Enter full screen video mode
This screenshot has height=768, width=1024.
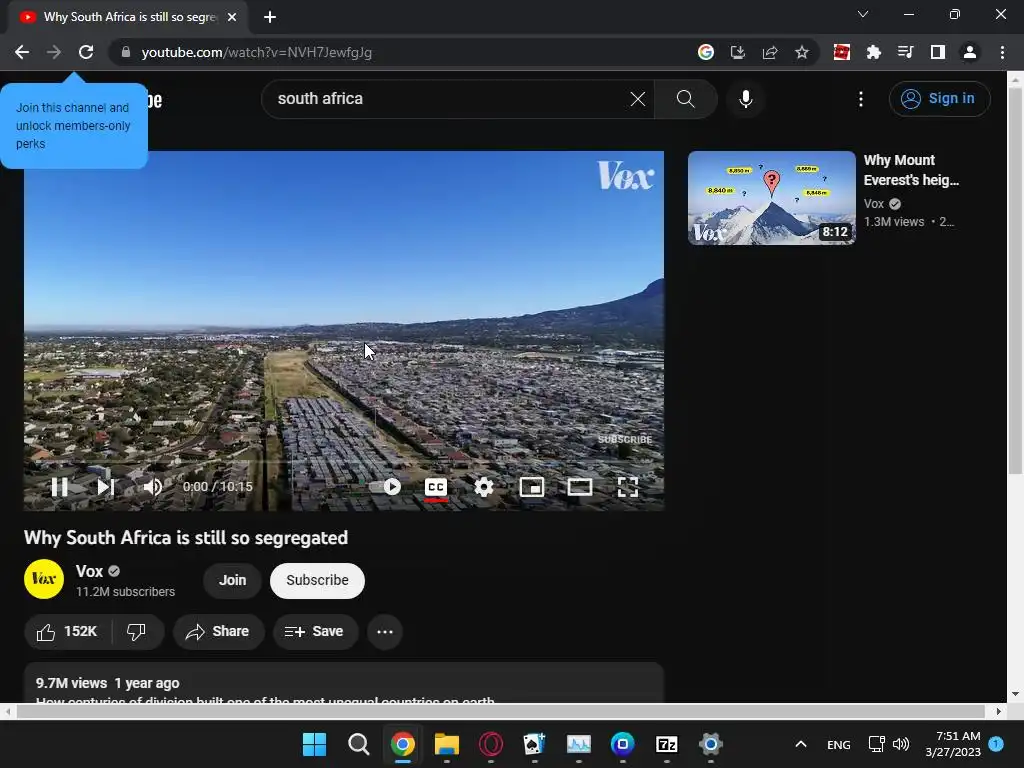coord(628,487)
